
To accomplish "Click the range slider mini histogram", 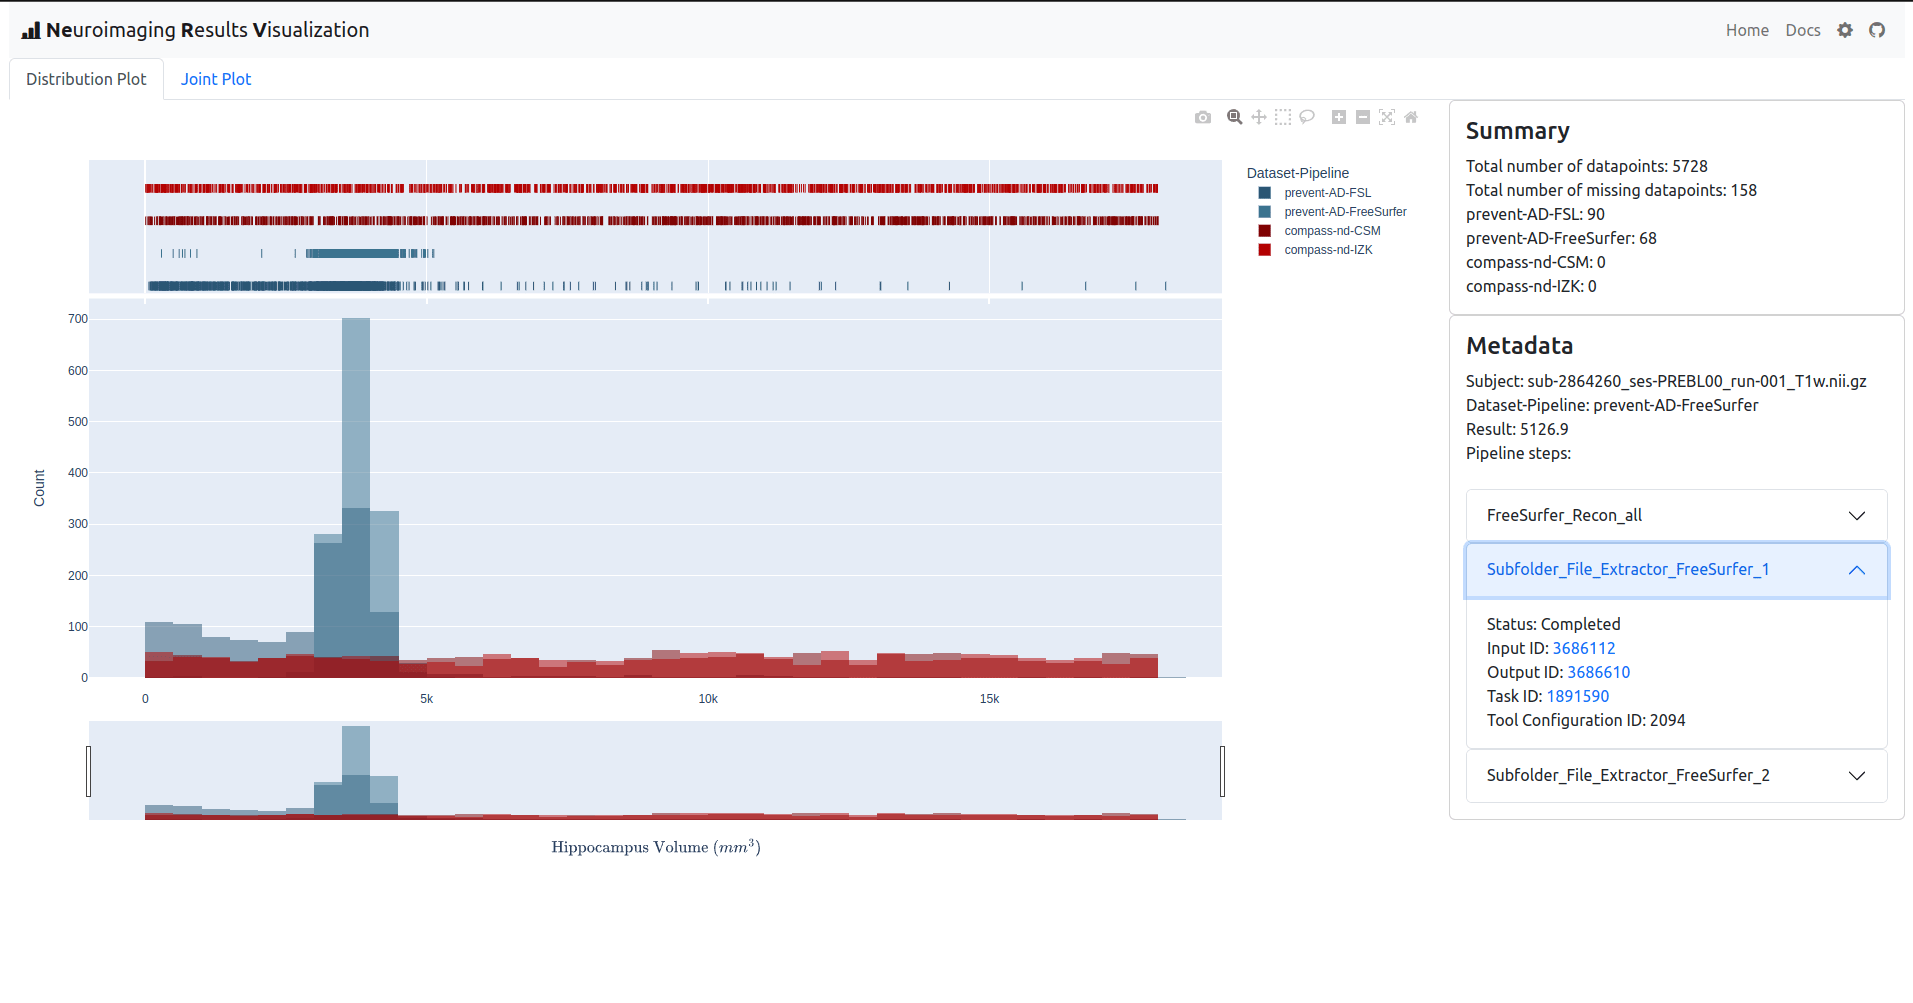I will pyautogui.click(x=655, y=771).
